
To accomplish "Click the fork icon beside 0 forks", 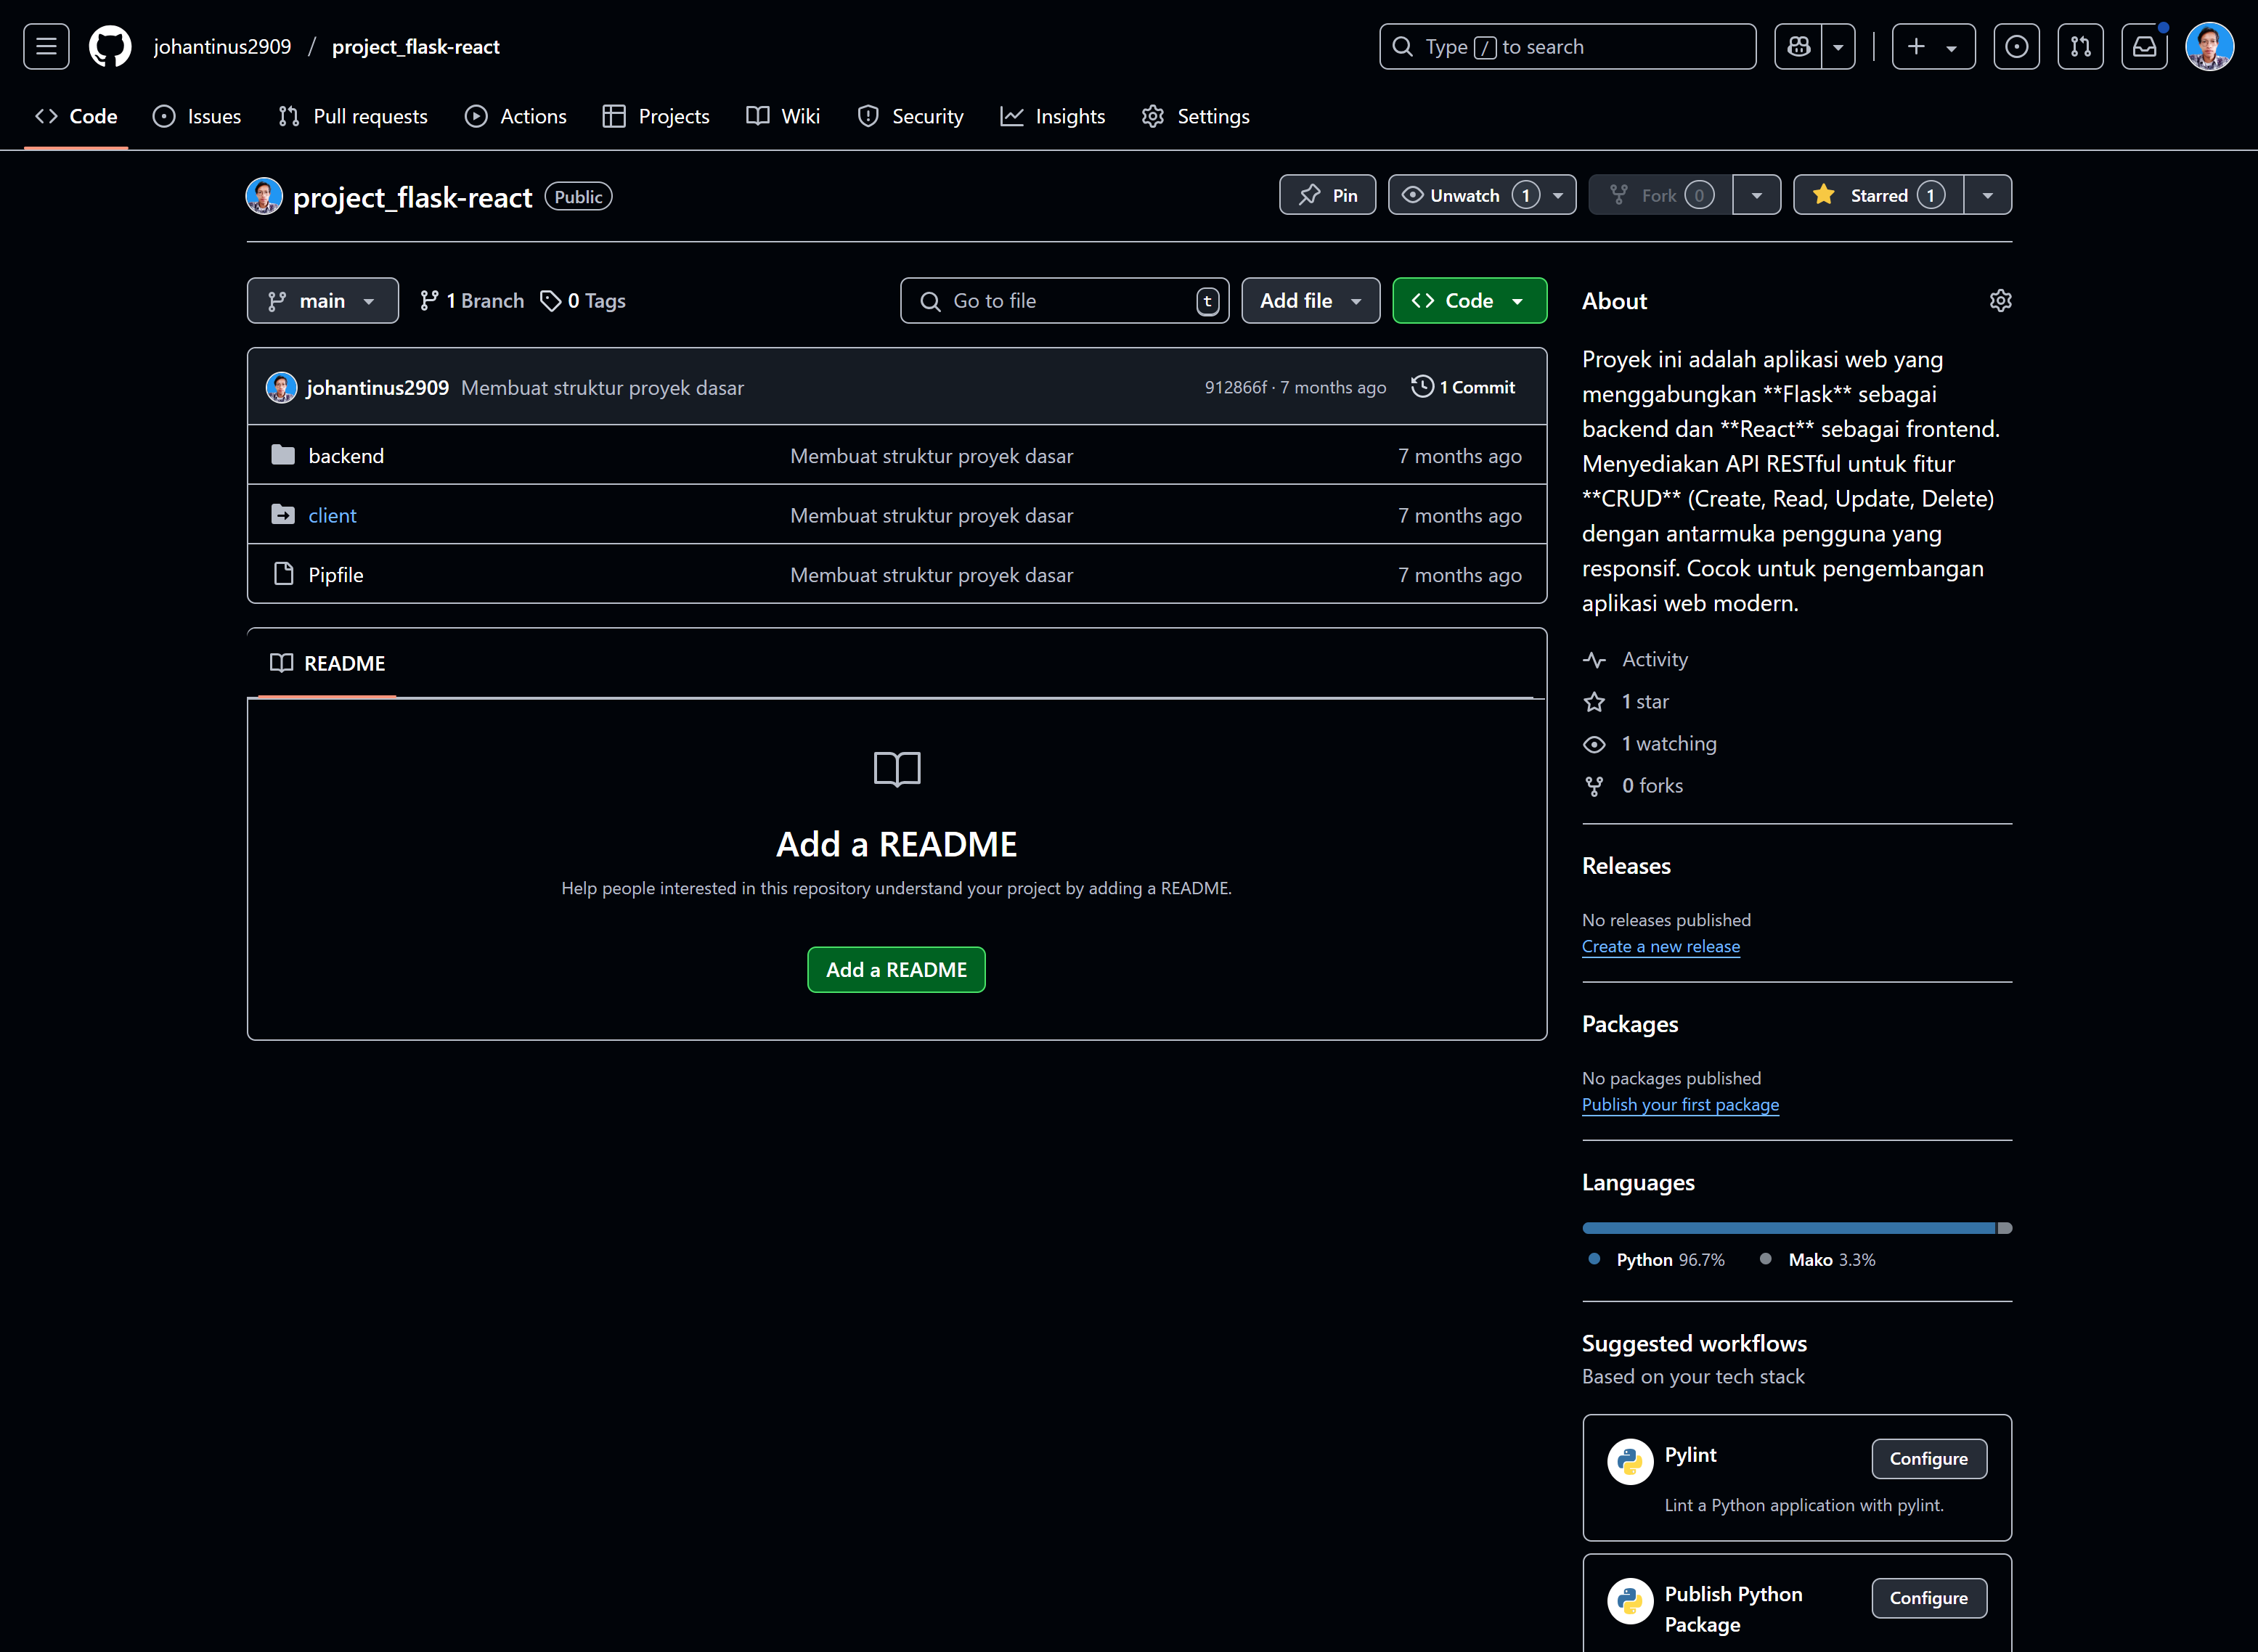I will [x=1594, y=786].
